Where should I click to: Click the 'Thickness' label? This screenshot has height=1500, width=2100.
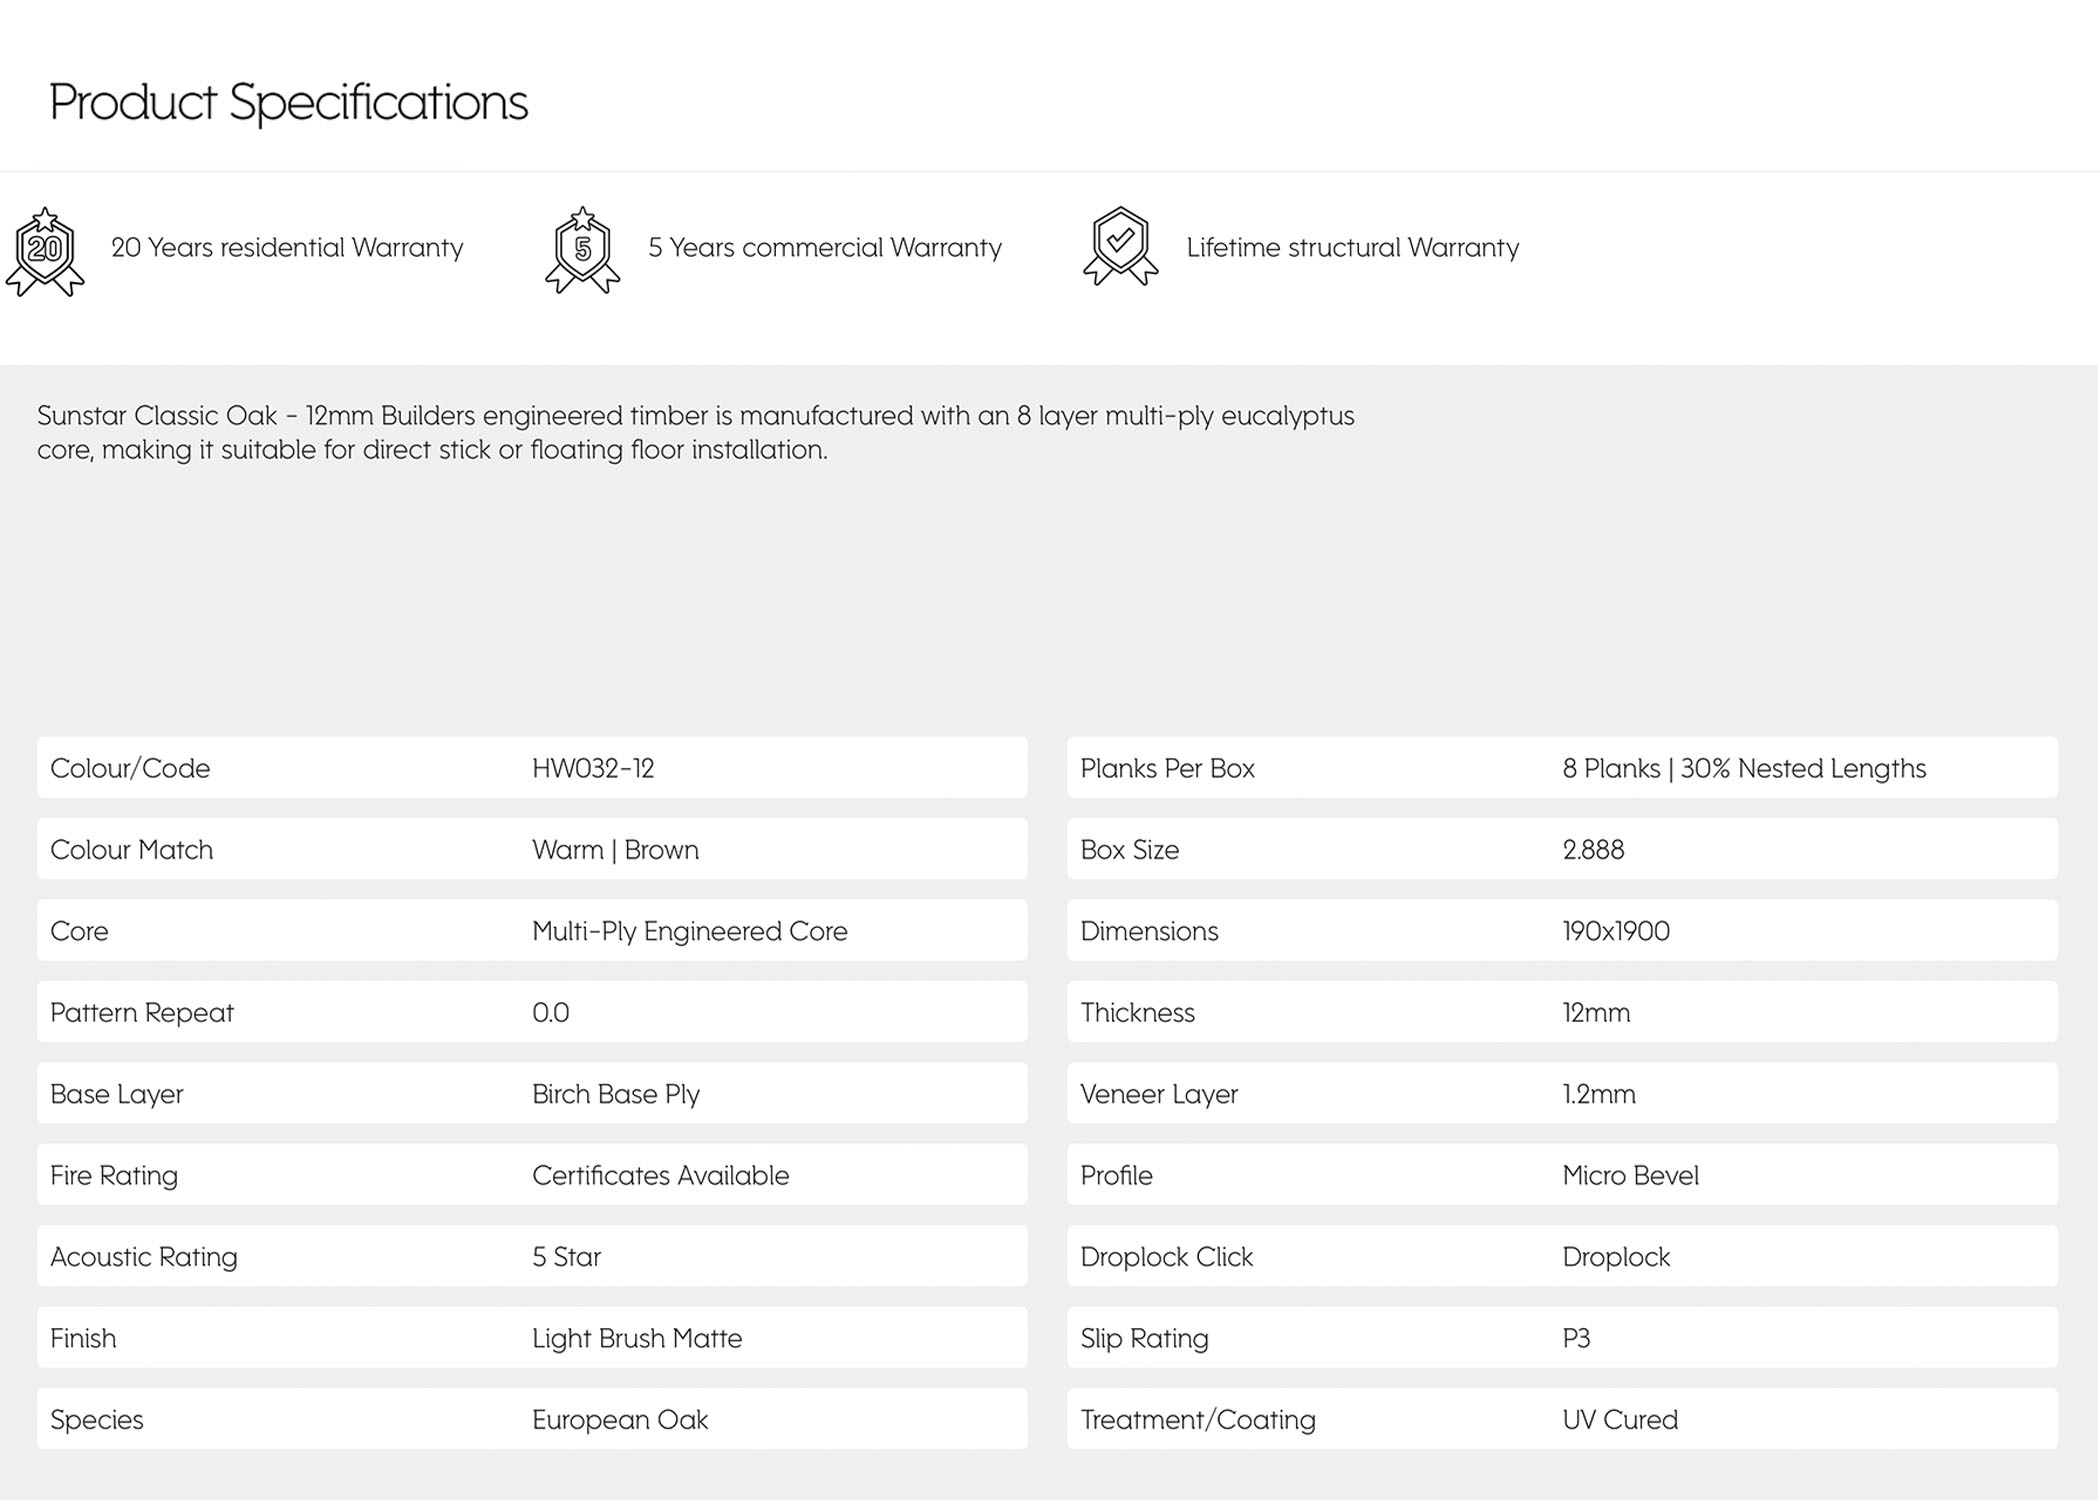1137,1013
